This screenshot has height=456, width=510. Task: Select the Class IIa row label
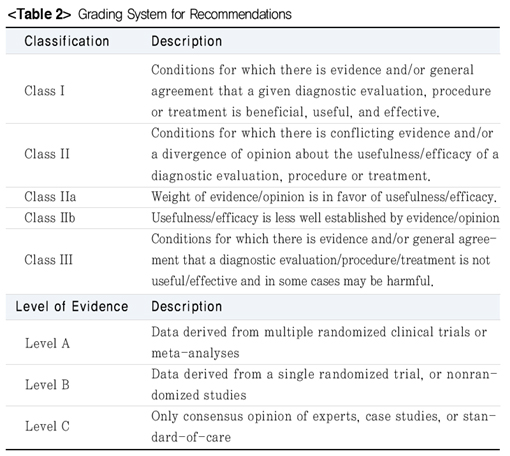point(50,197)
